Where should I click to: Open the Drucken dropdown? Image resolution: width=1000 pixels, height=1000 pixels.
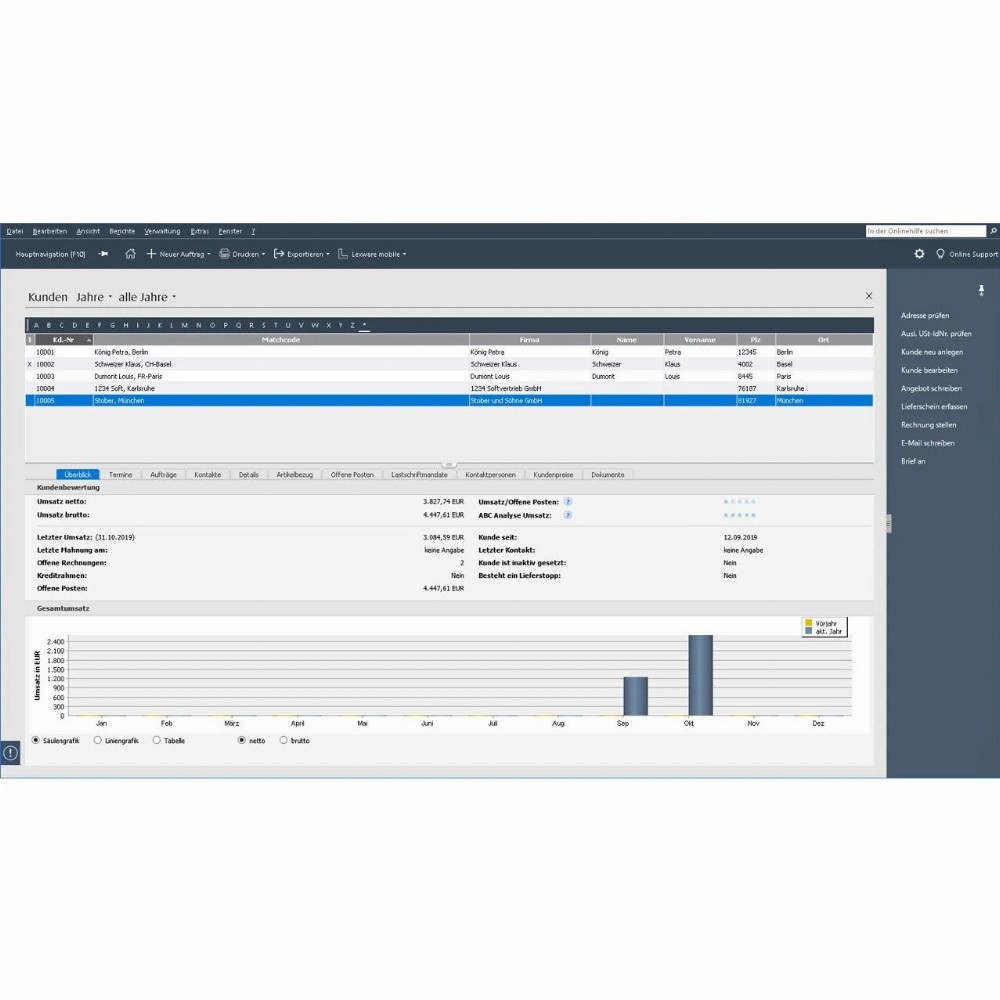click(263, 254)
